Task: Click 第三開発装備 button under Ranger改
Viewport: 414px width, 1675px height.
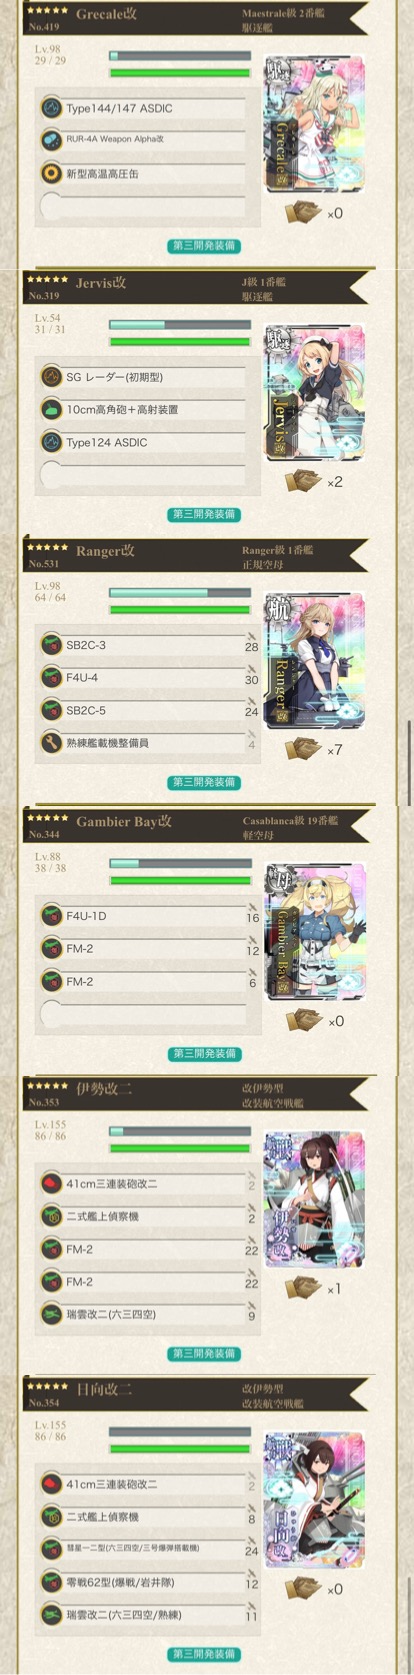Action: tap(204, 782)
